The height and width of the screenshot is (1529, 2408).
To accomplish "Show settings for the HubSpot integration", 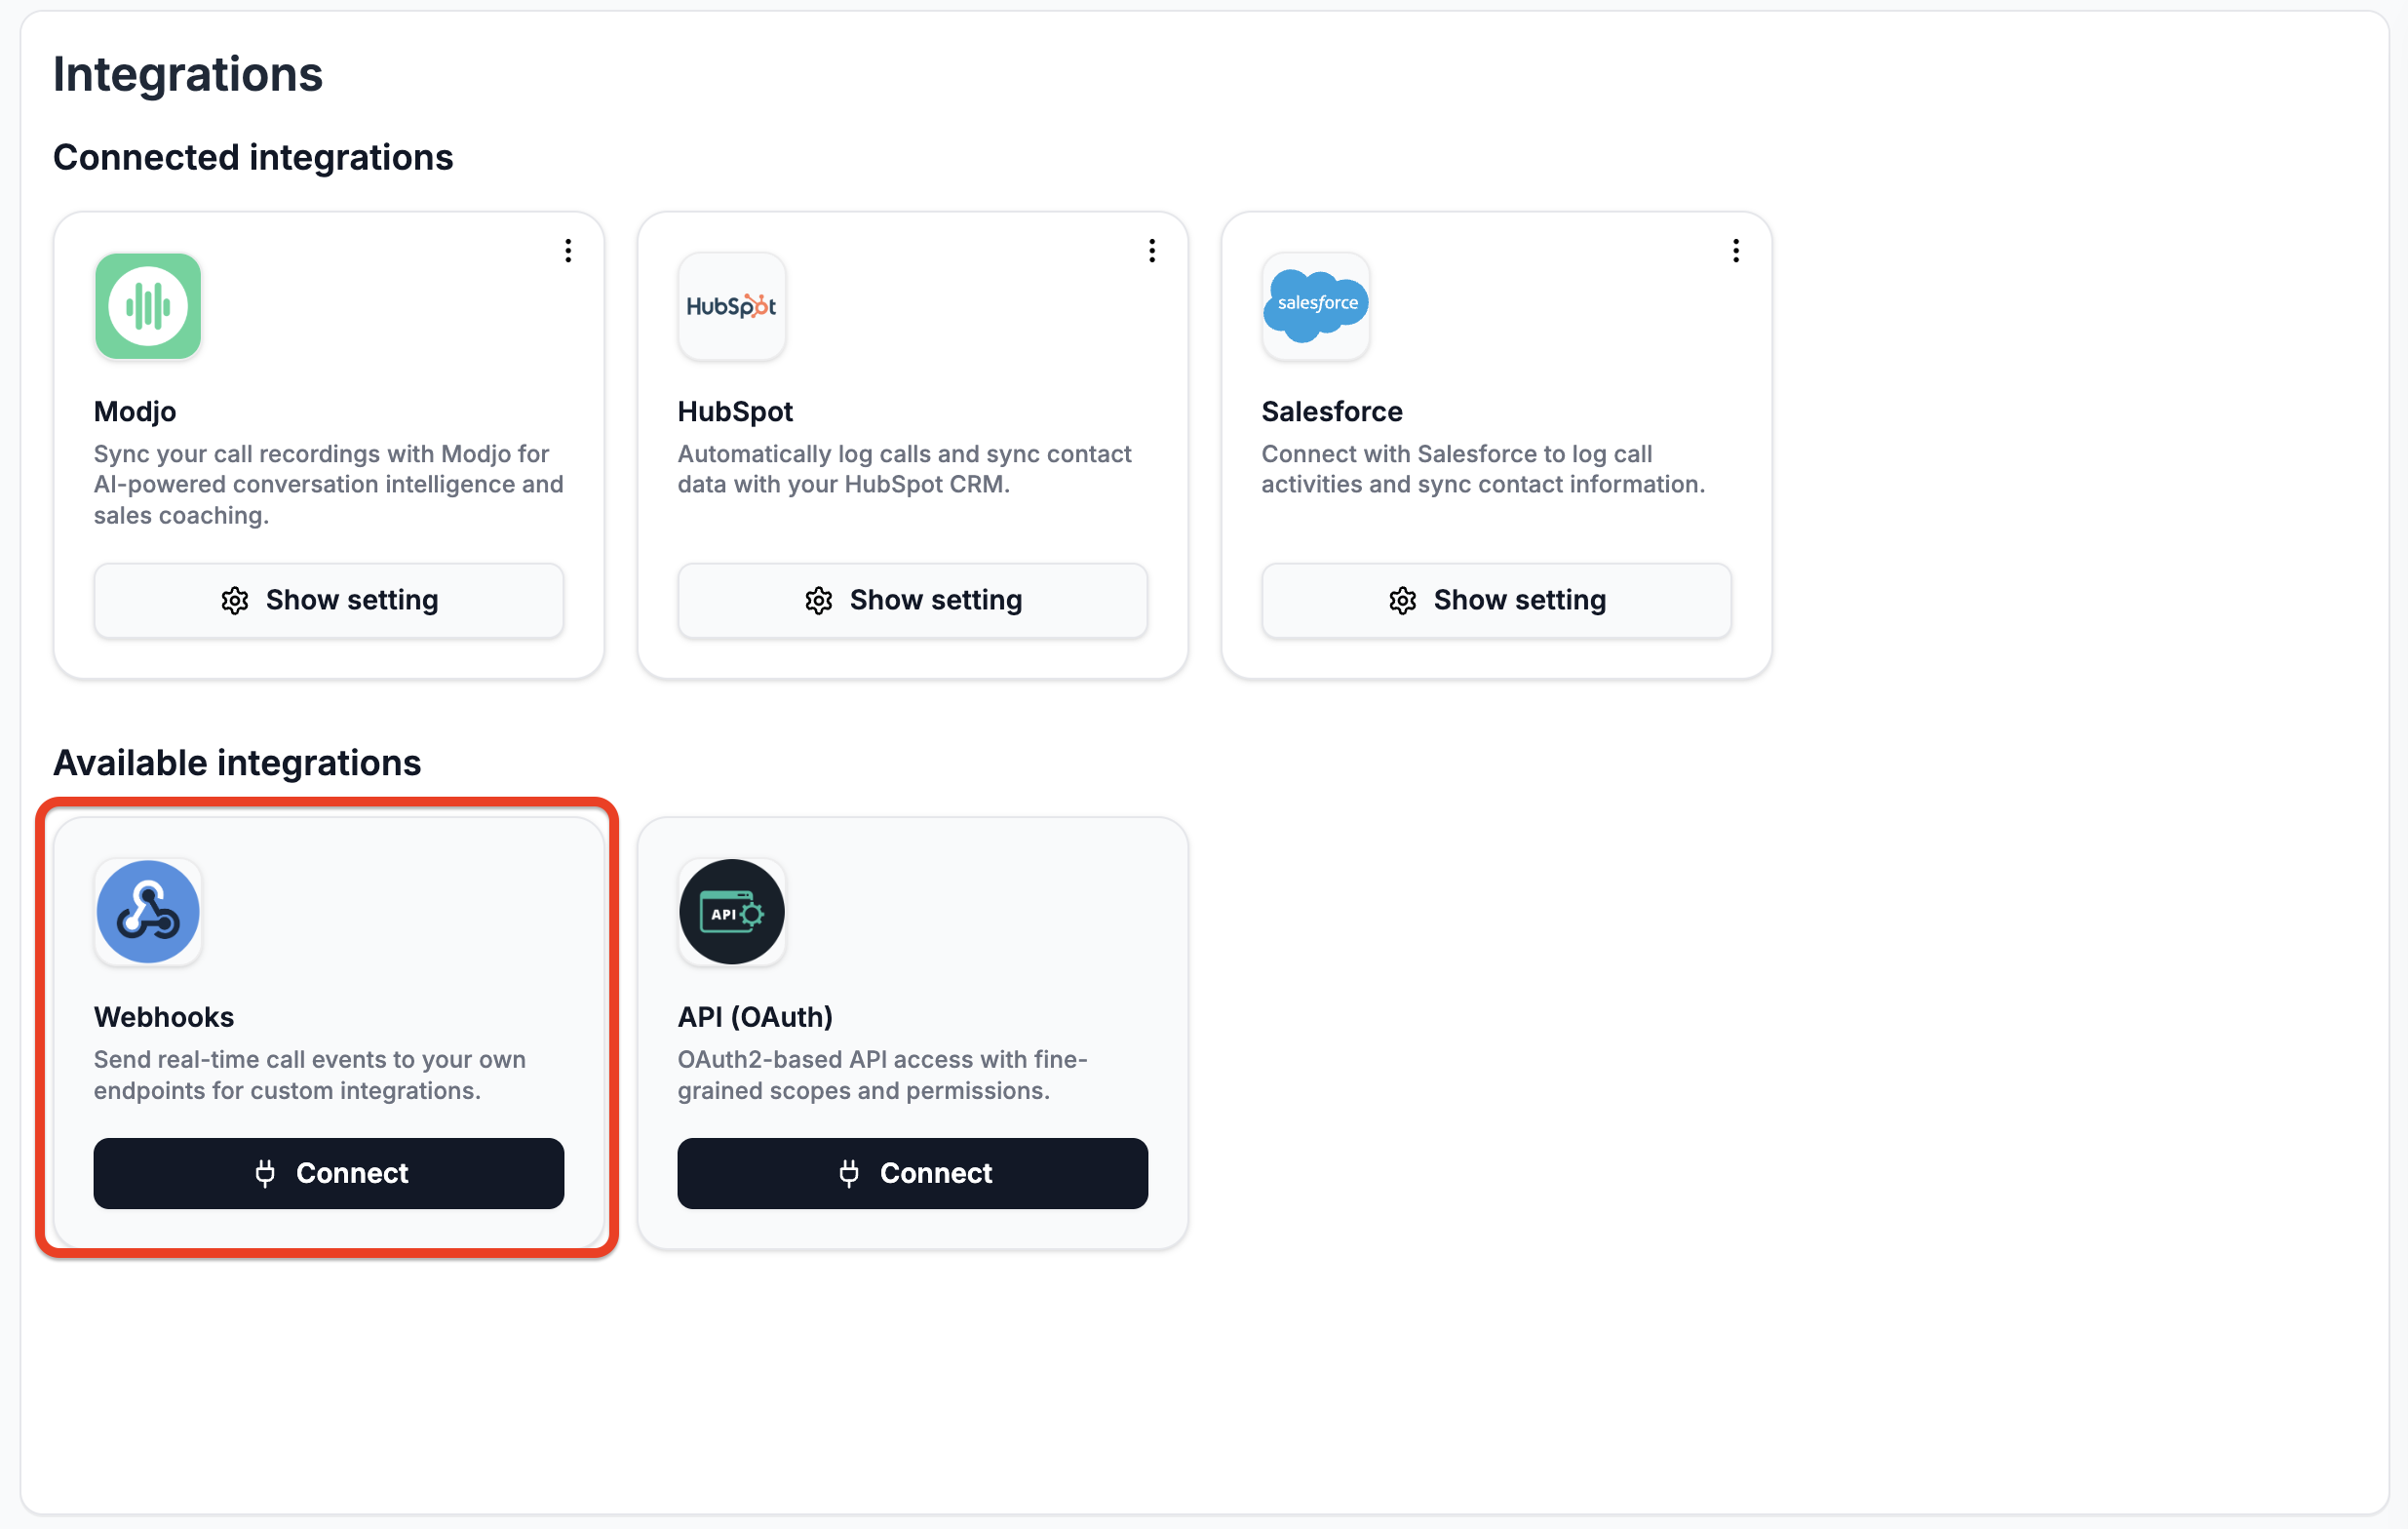I will pyautogui.click(x=912, y=600).
